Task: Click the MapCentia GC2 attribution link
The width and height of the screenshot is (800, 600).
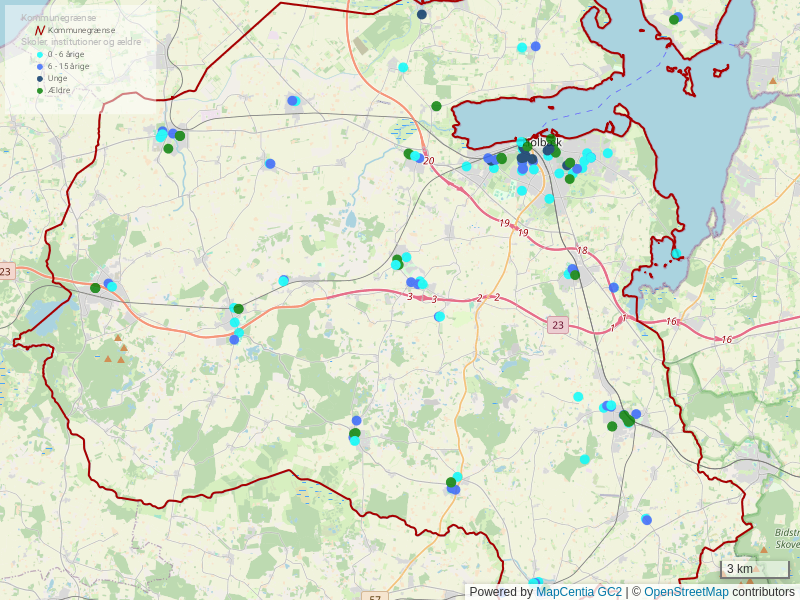Action: pos(578,592)
